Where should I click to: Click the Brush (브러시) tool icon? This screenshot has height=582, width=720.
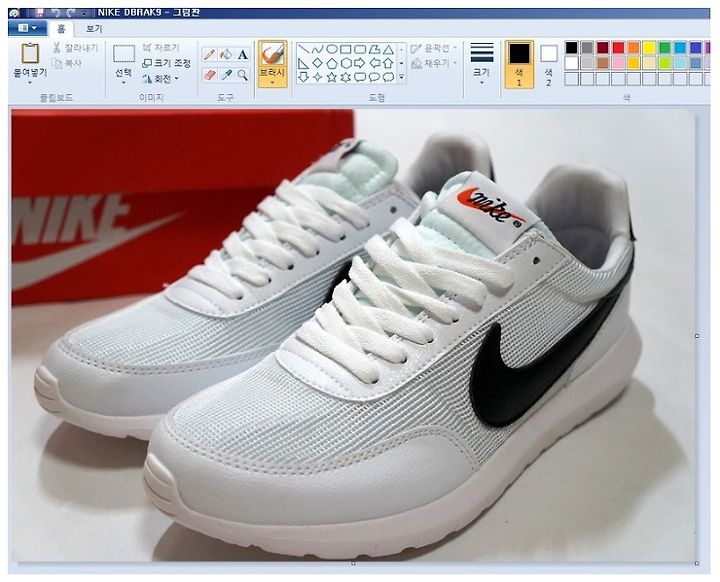[272, 54]
